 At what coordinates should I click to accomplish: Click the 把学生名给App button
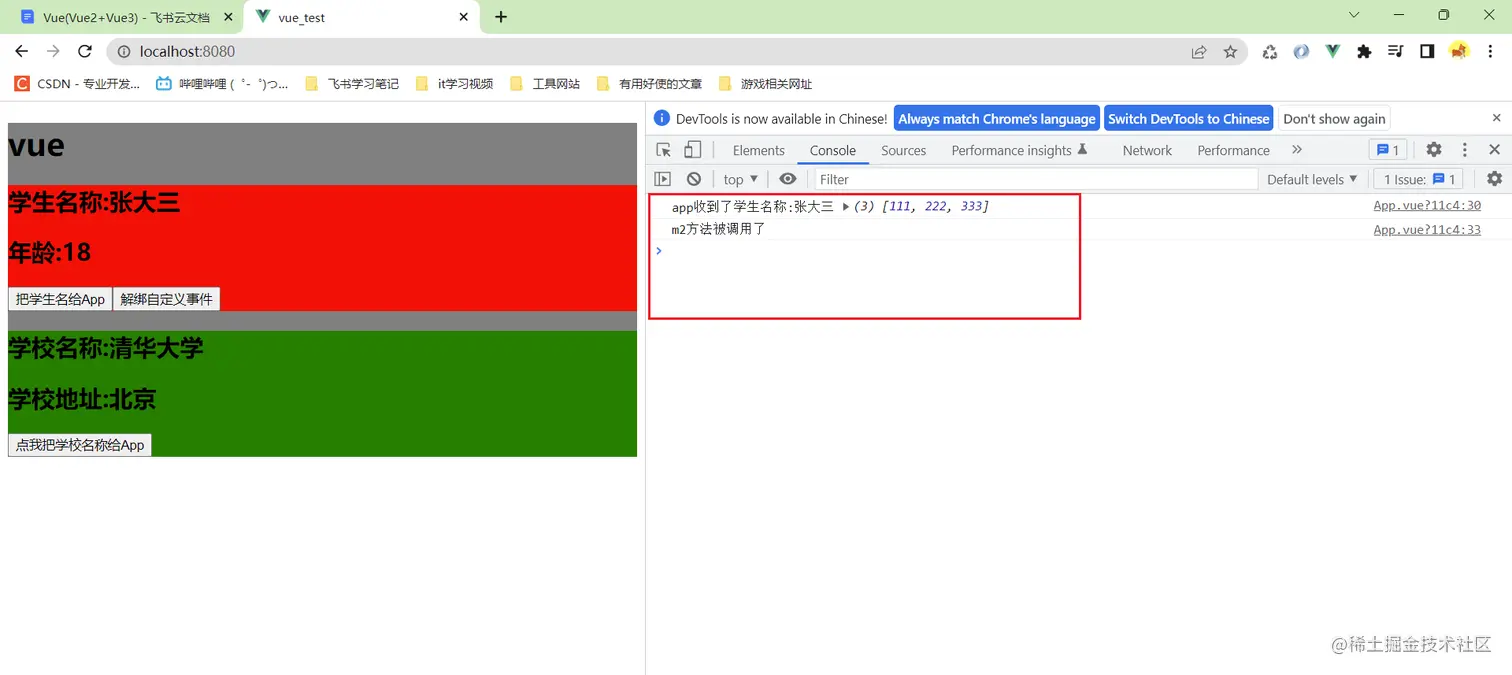pyautogui.click(x=60, y=299)
